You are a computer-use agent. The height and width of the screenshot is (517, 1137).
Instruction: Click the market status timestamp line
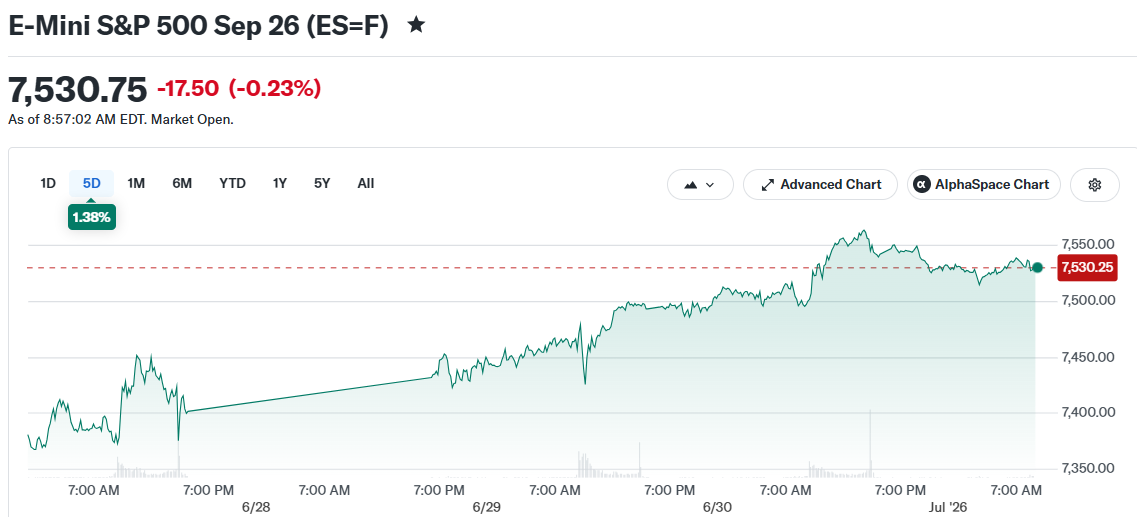pyautogui.click(x=121, y=119)
